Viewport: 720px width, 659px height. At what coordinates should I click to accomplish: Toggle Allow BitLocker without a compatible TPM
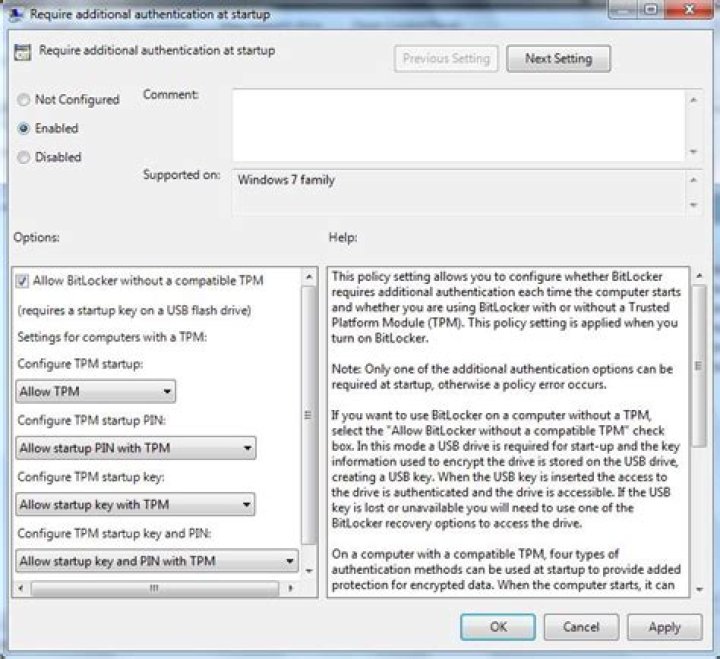point(22,281)
